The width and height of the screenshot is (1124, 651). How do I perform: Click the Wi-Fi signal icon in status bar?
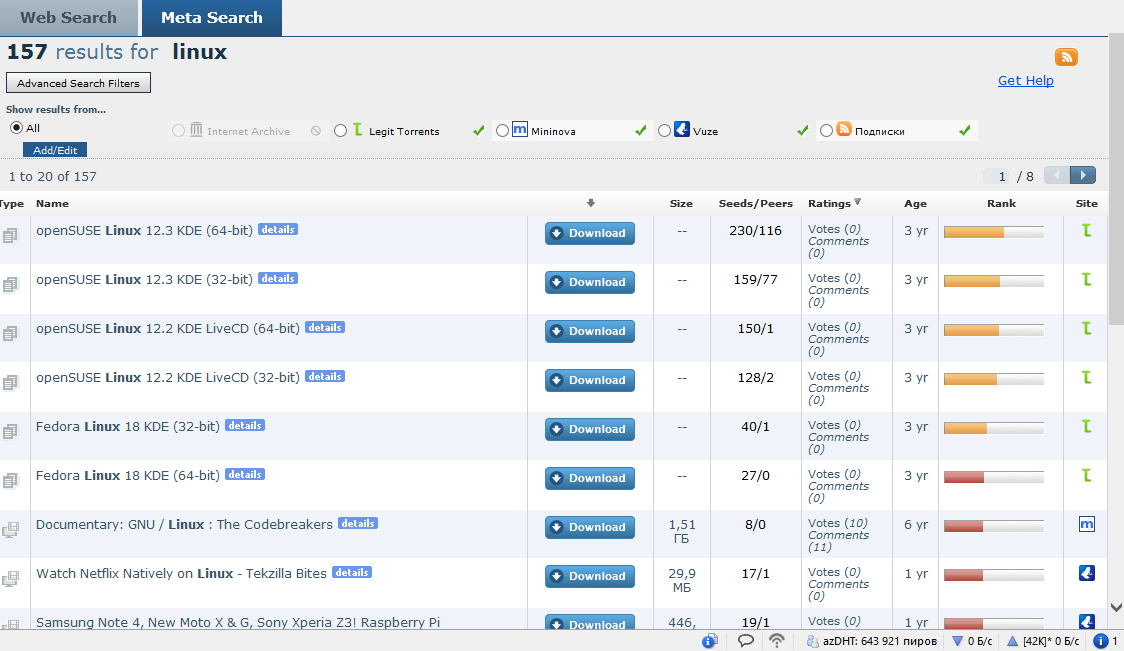point(776,641)
